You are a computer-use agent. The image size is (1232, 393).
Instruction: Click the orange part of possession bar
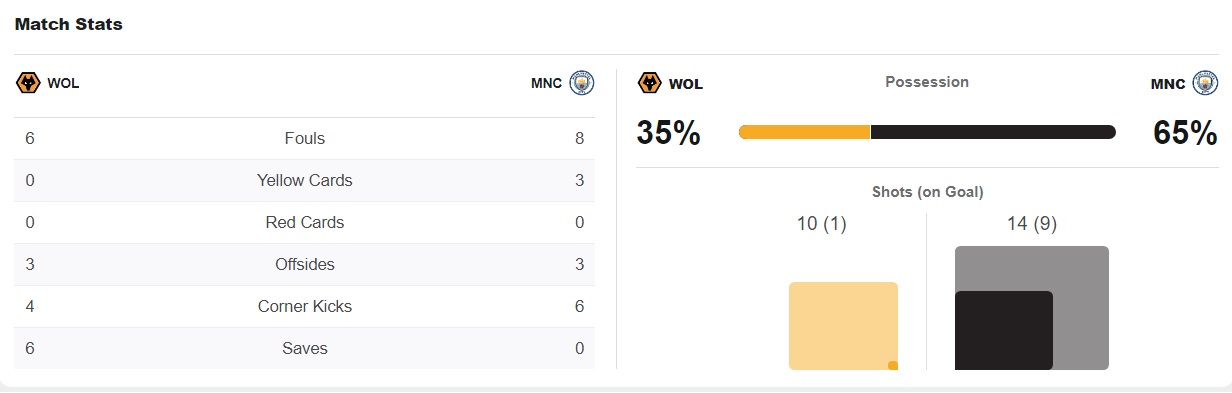804,132
